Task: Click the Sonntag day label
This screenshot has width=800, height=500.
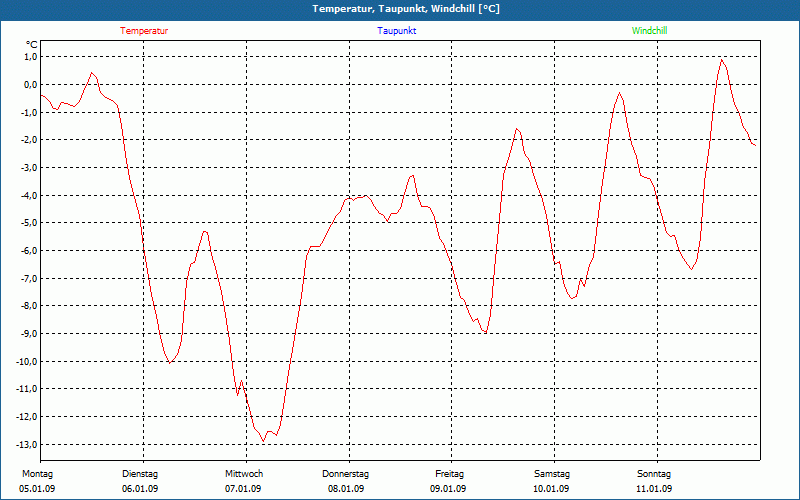Action: tap(654, 474)
